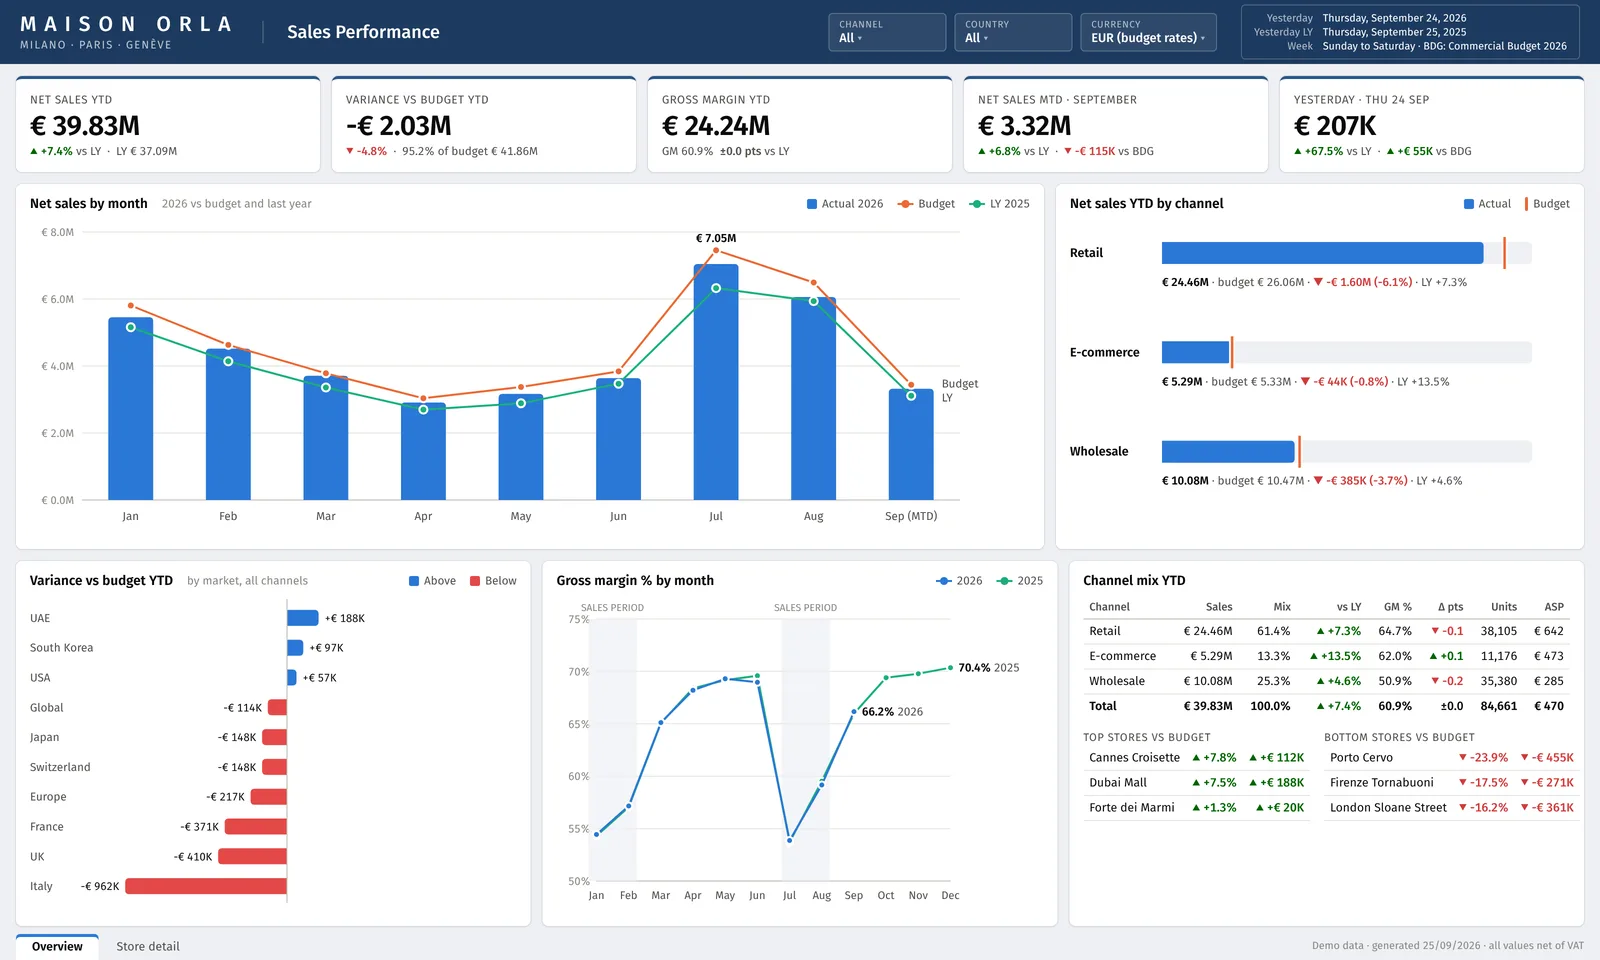The image size is (1600, 960).
Task: Click the Net Sales MTD value € 3.32M
Action: coord(1025,126)
